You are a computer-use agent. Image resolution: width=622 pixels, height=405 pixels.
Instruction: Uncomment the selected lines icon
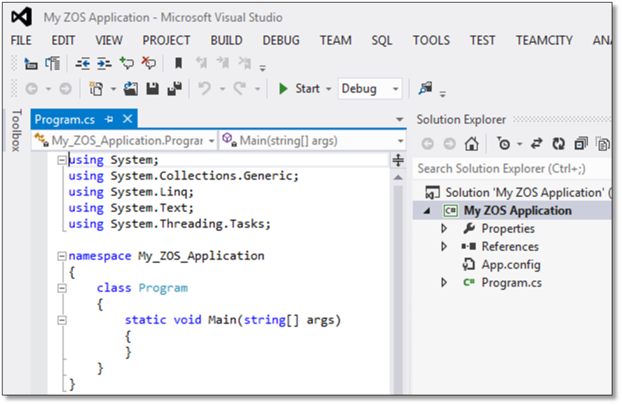pos(149,63)
